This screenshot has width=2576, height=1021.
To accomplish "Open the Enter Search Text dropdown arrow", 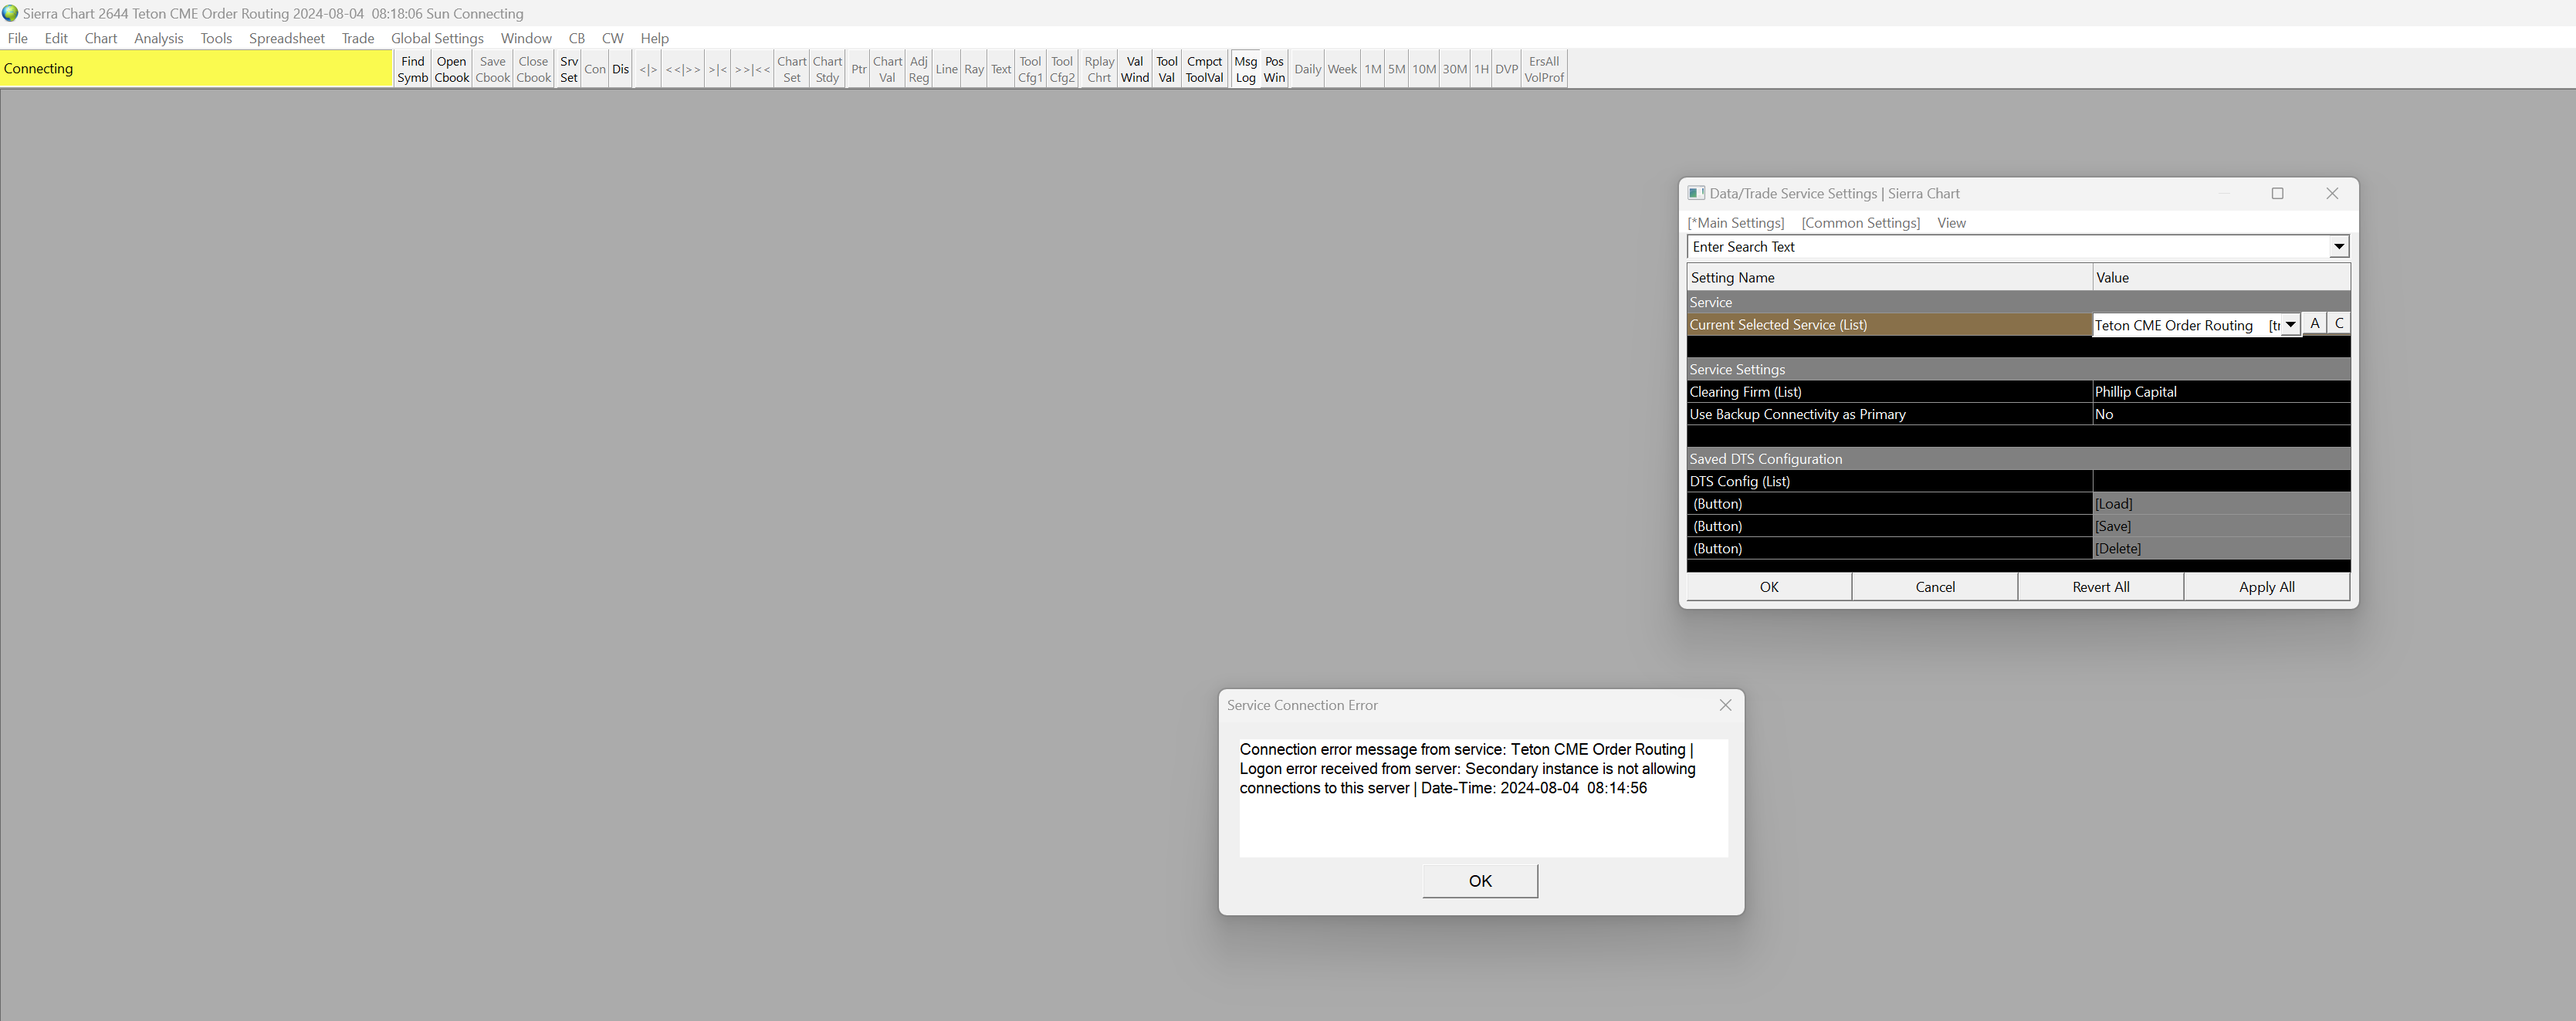I will click(2338, 247).
